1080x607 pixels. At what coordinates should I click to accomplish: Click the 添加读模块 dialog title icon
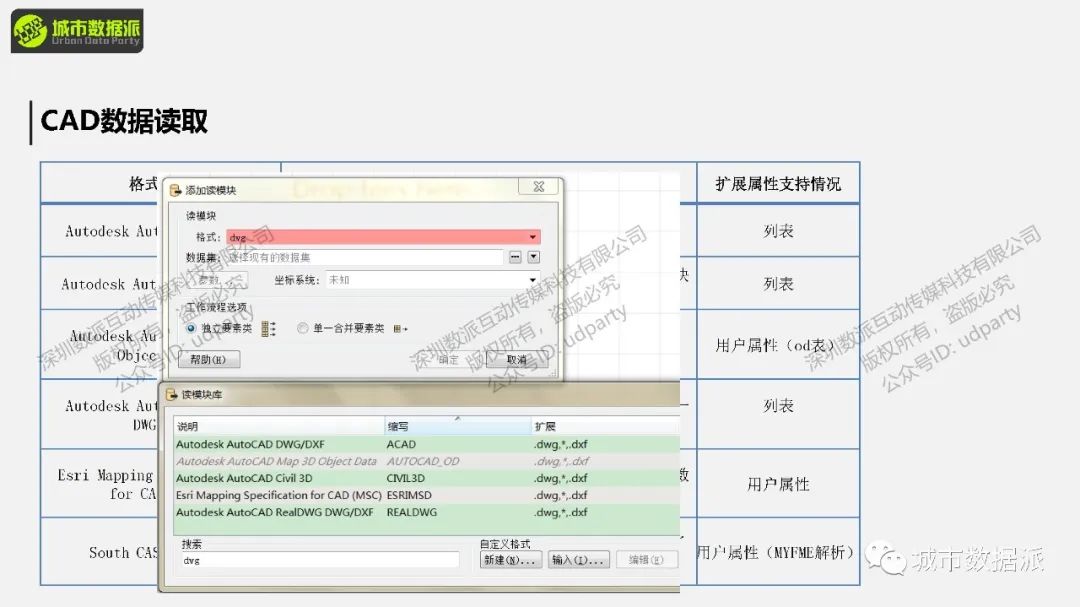pyautogui.click(x=176, y=190)
